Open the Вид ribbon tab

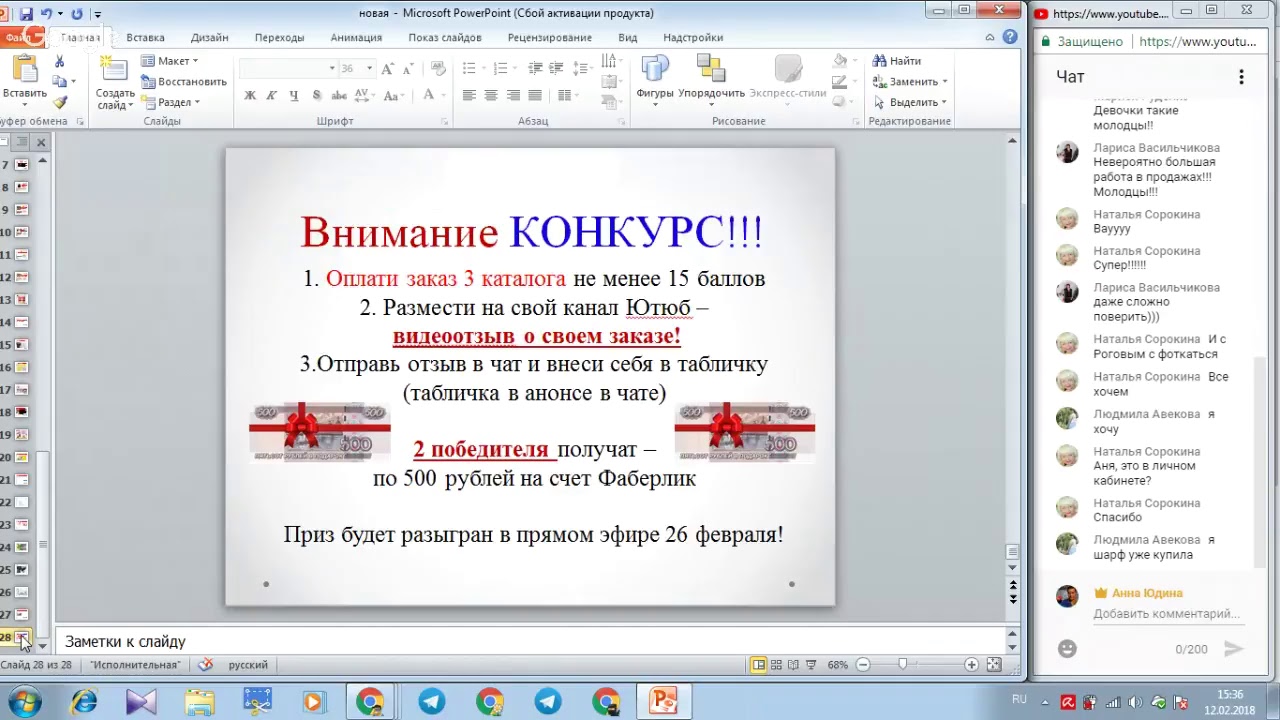click(x=627, y=37)
